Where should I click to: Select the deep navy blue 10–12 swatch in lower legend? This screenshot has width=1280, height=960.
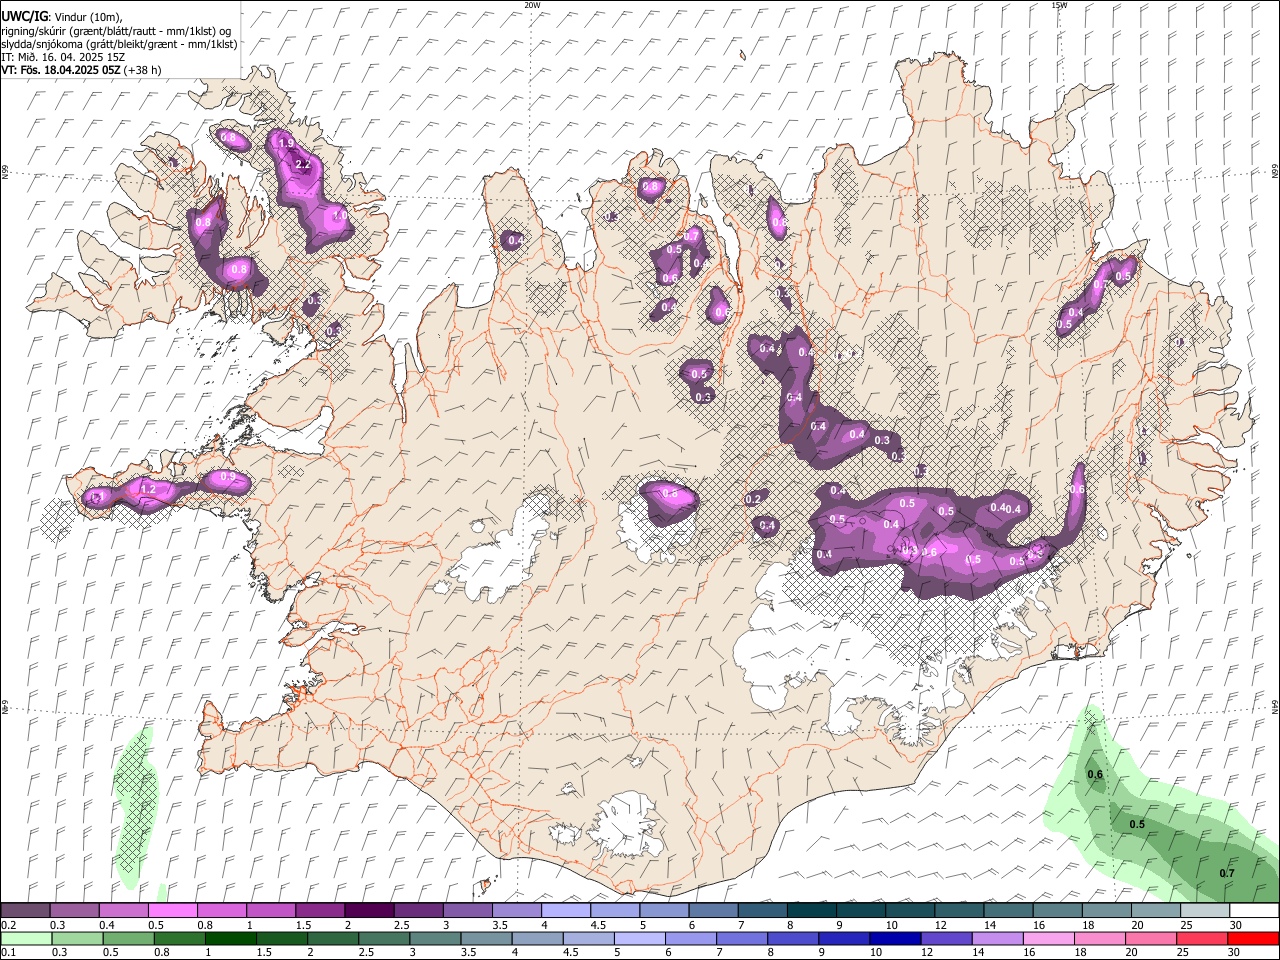(894, 939)
